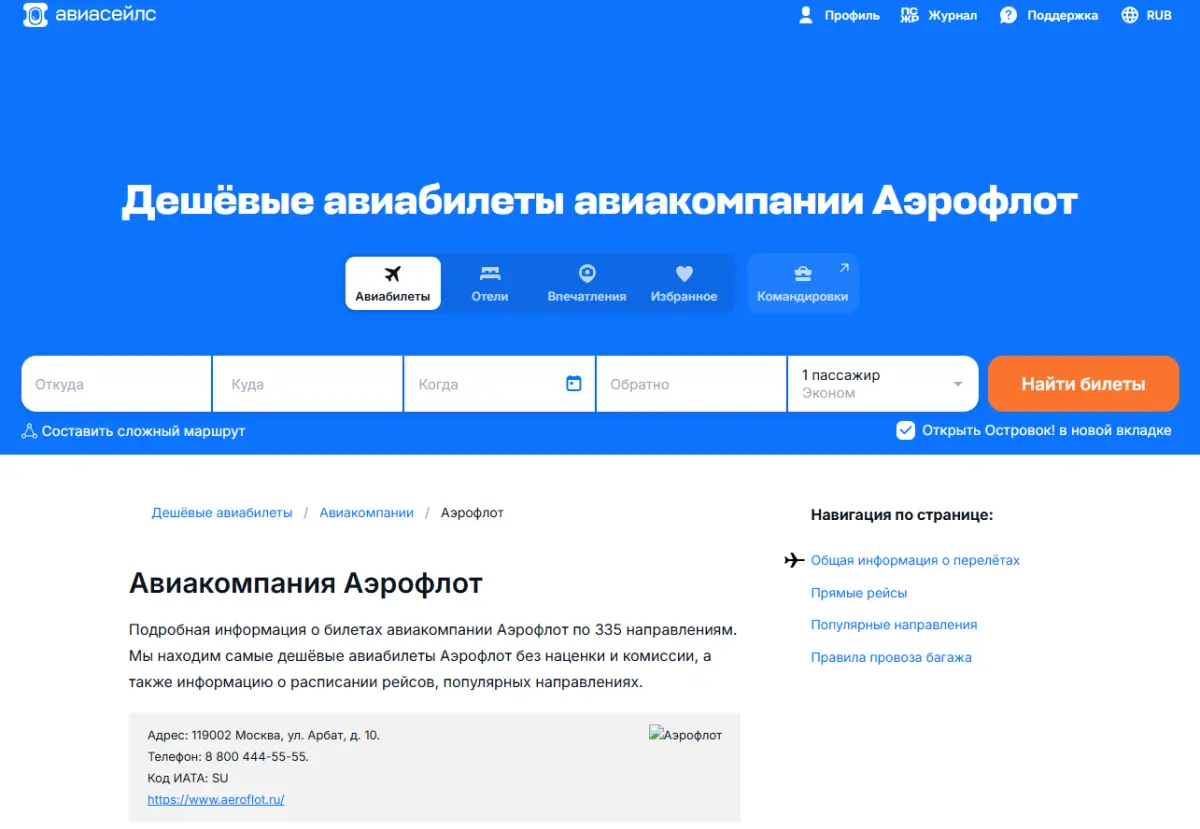Click the Адрес: 119002 Москва address line

(263, 735)
